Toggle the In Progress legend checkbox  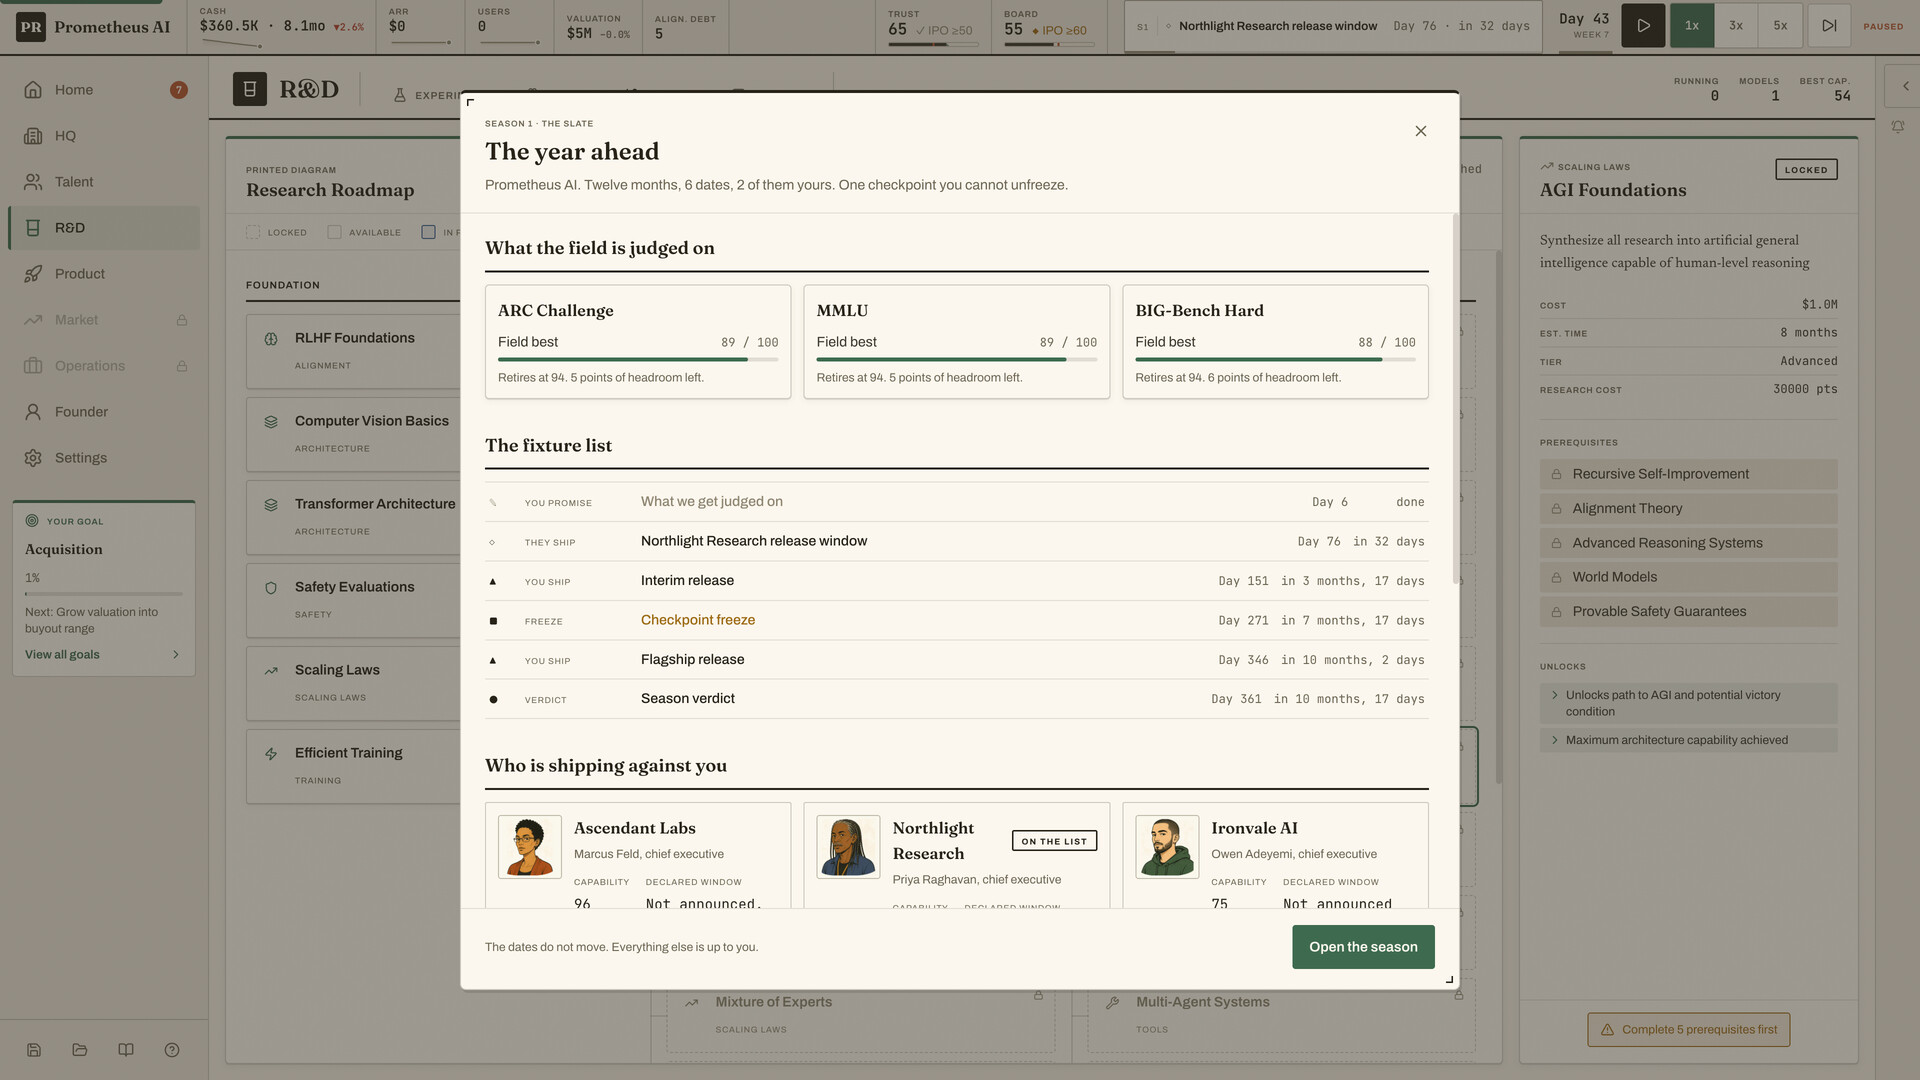coord(428,232)
